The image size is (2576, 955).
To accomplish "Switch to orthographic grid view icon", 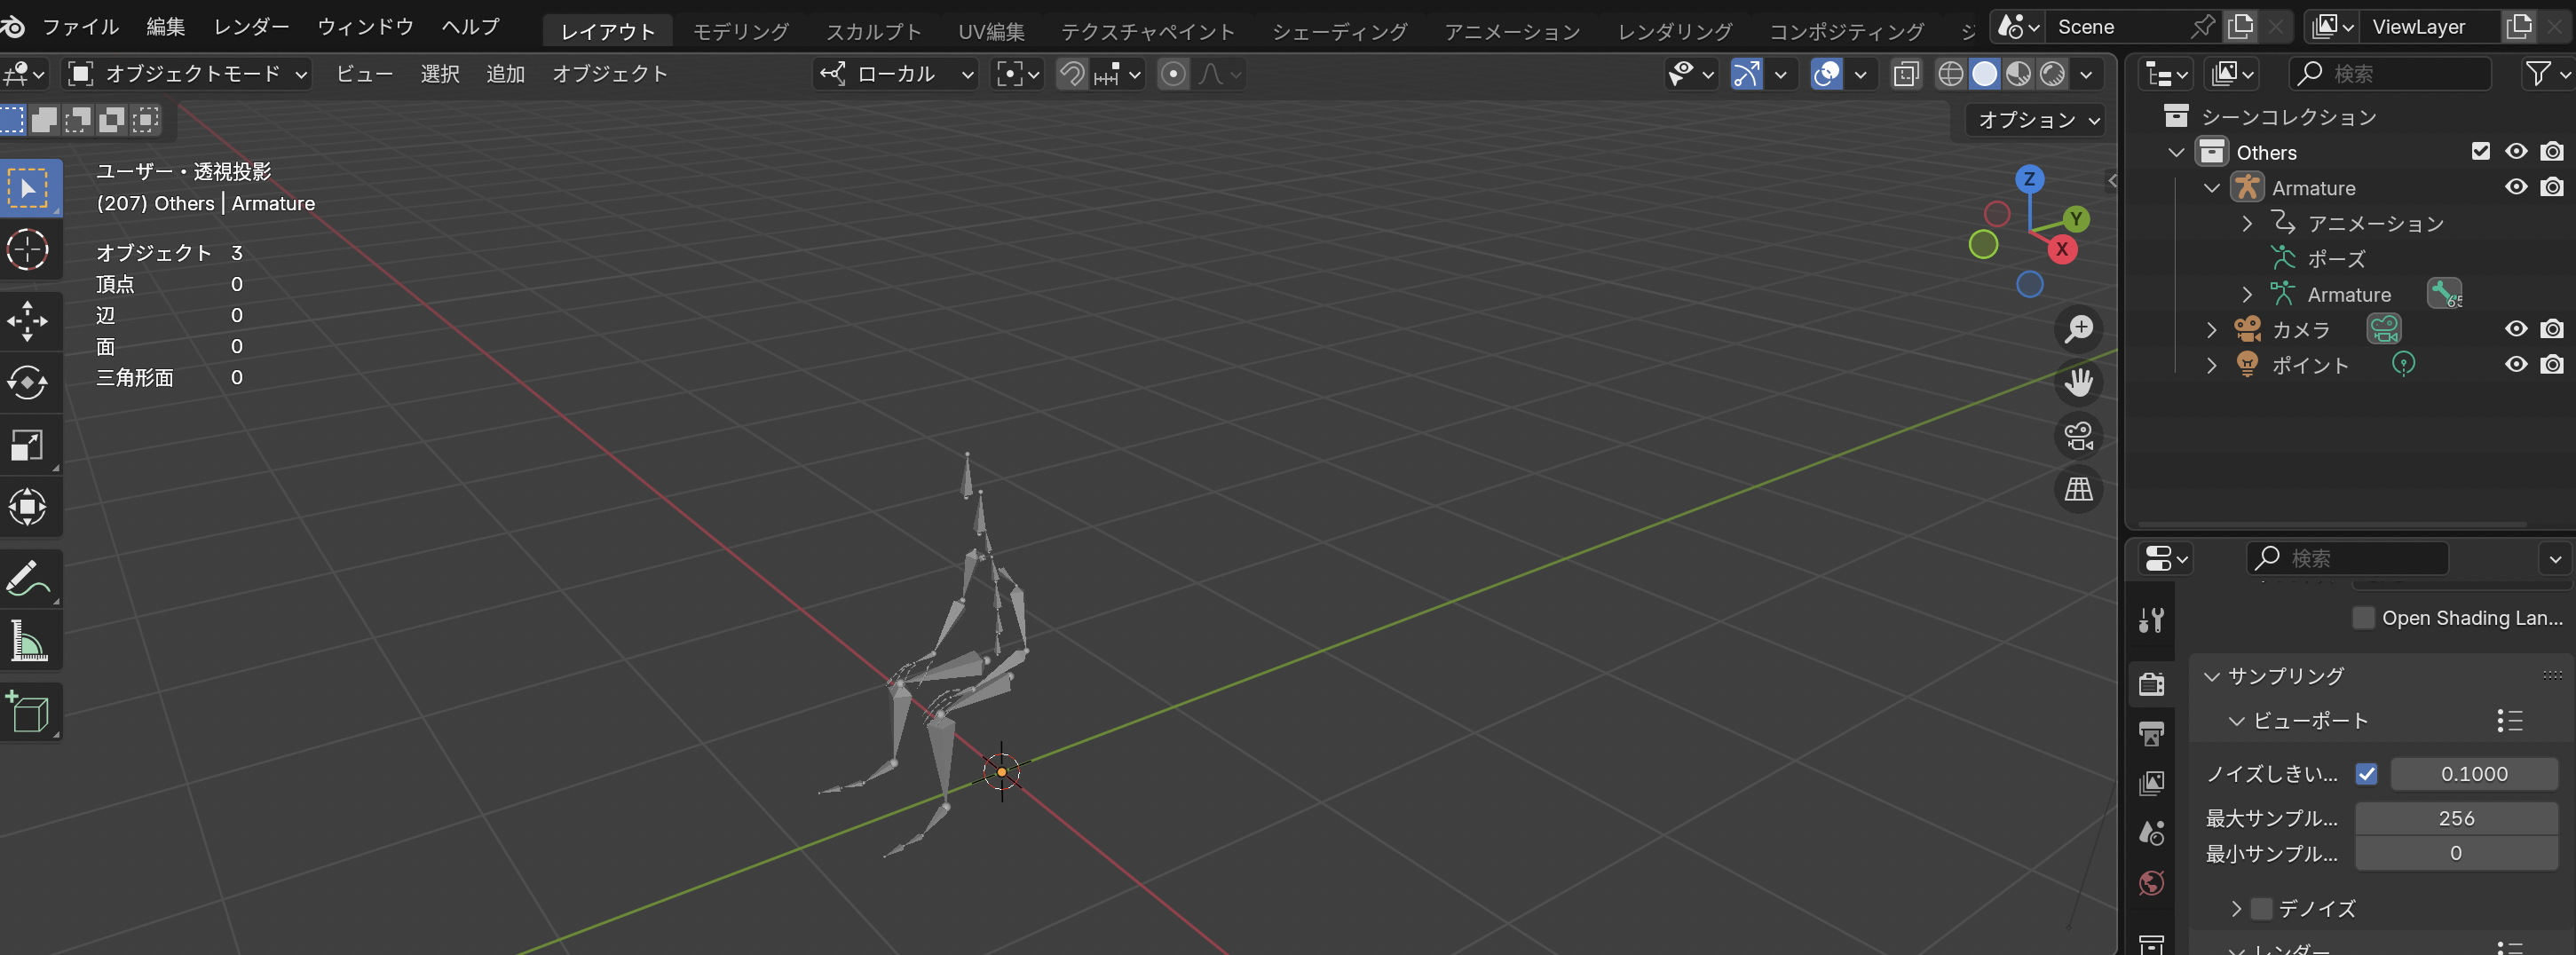I will pyautogui.click(x=2078, y=489).
